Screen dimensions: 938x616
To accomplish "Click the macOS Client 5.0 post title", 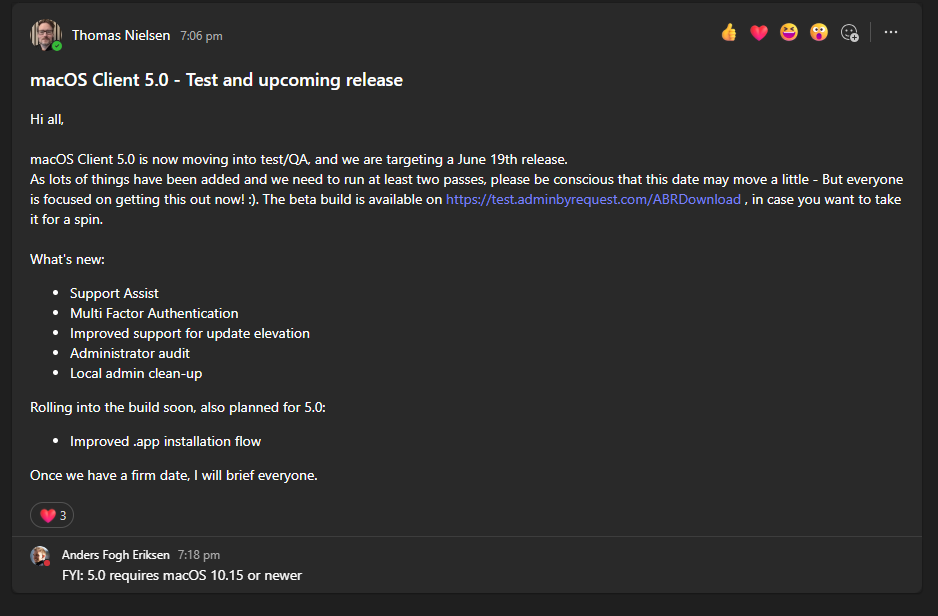I will [217, 80].
